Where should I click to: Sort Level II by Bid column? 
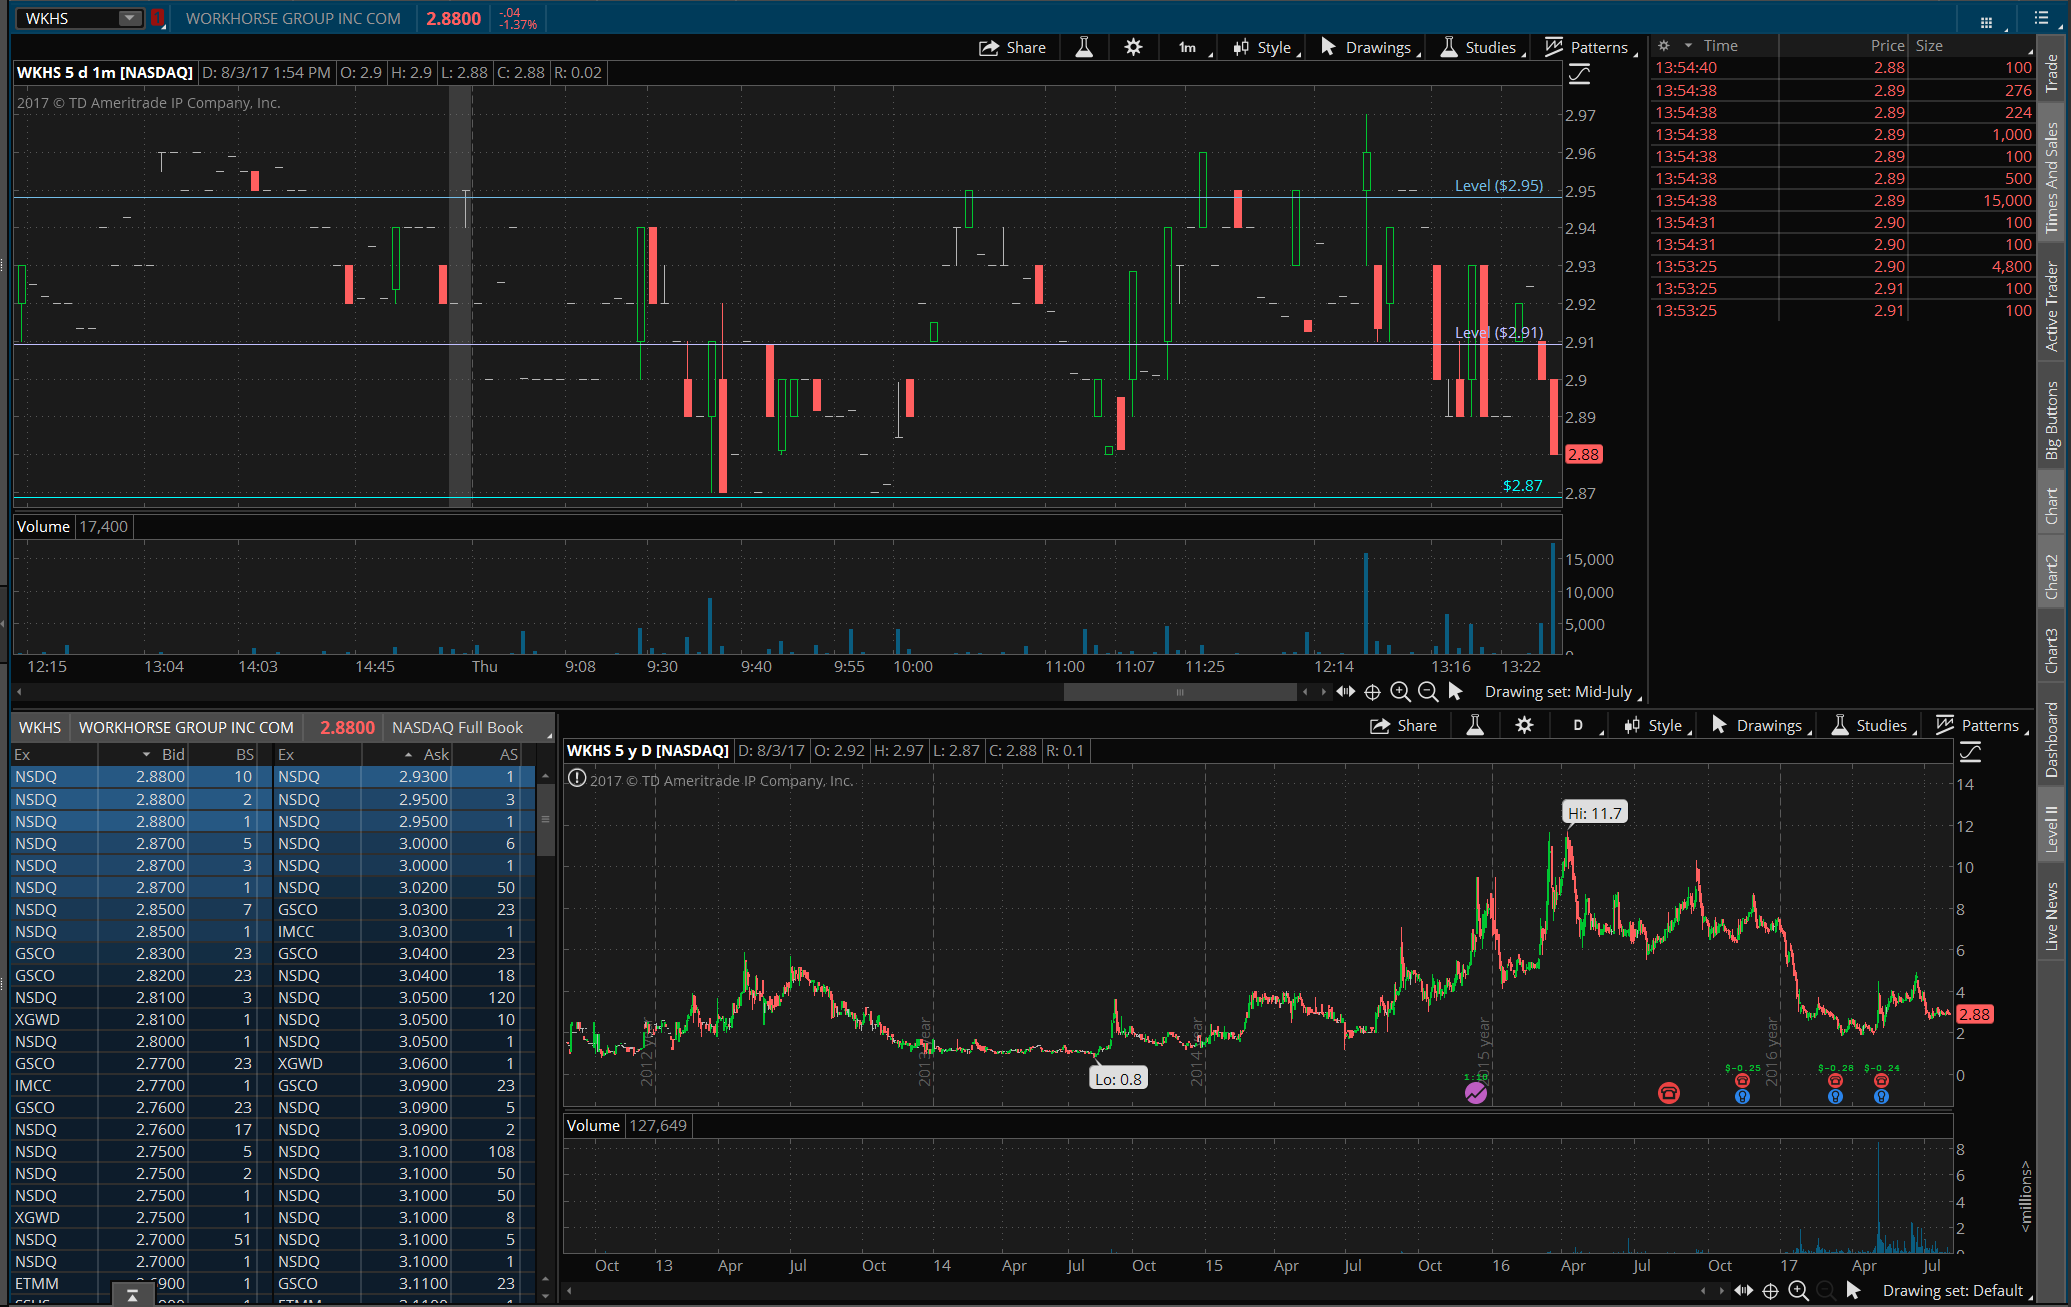point(173,754)
